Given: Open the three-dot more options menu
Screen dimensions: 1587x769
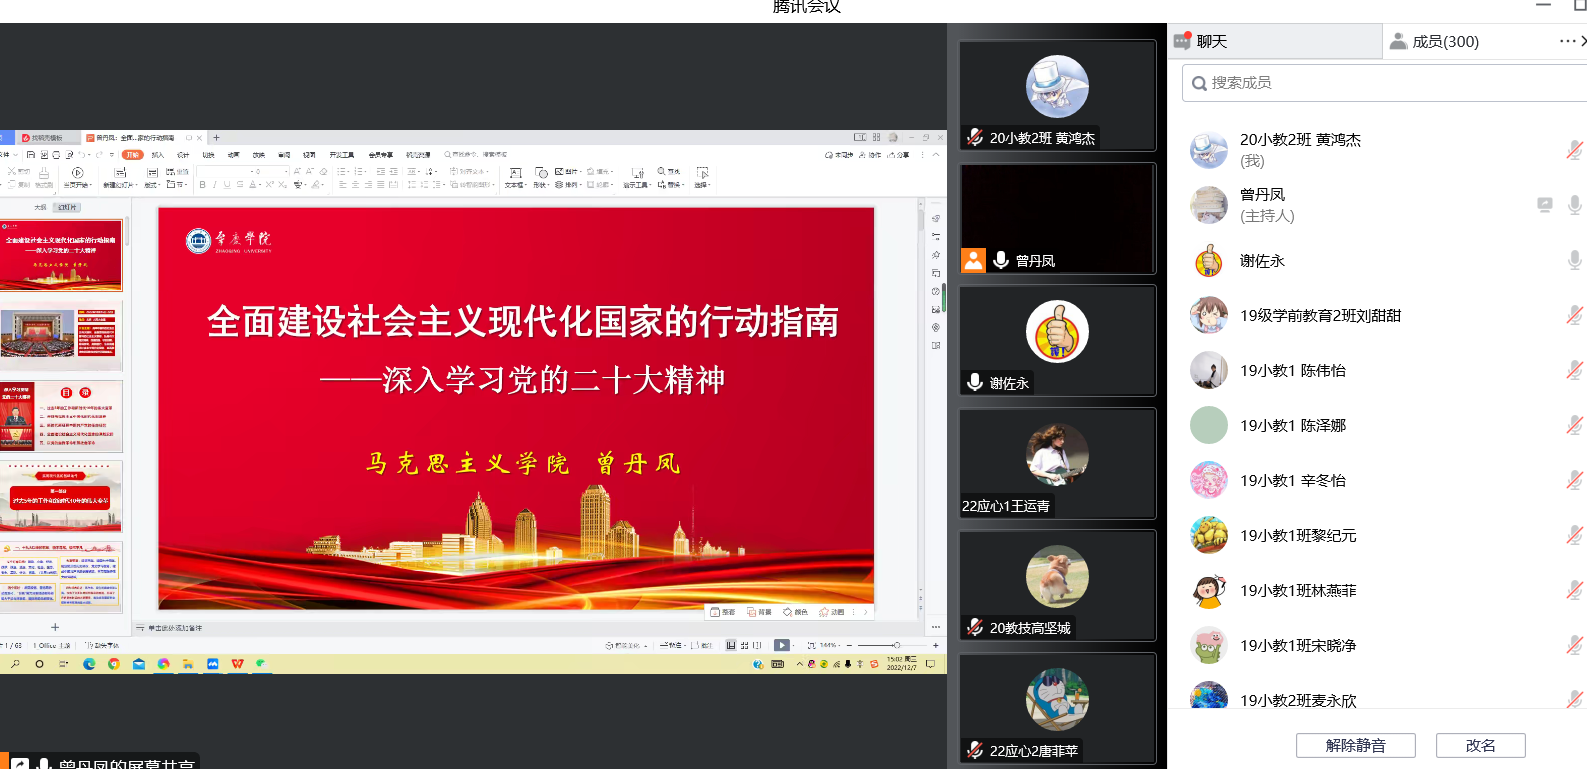Looking at the screenshot, I should click(x=1567, y=41).
